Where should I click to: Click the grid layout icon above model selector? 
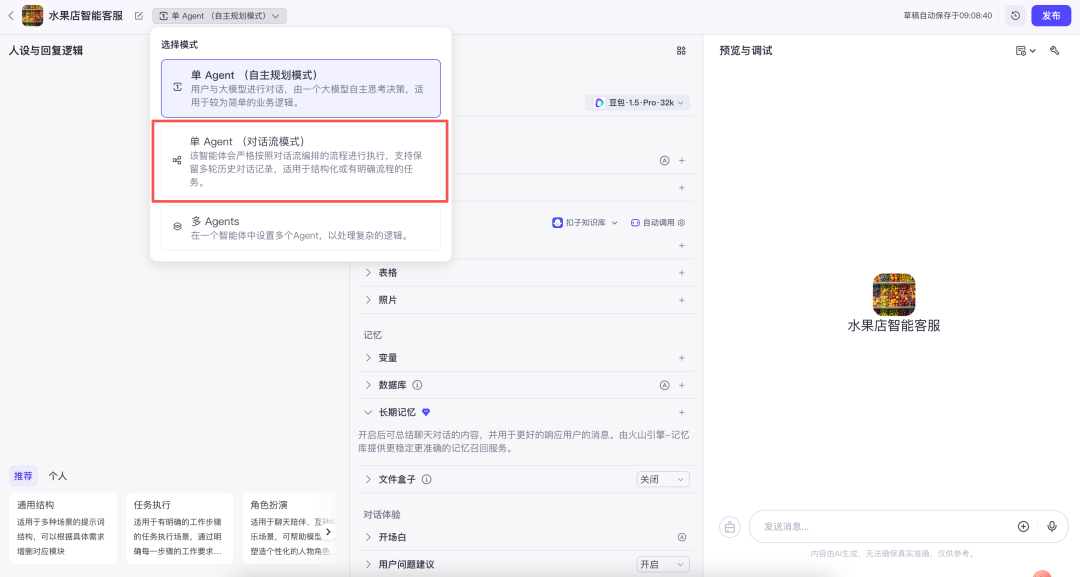(x=681, y=51)
